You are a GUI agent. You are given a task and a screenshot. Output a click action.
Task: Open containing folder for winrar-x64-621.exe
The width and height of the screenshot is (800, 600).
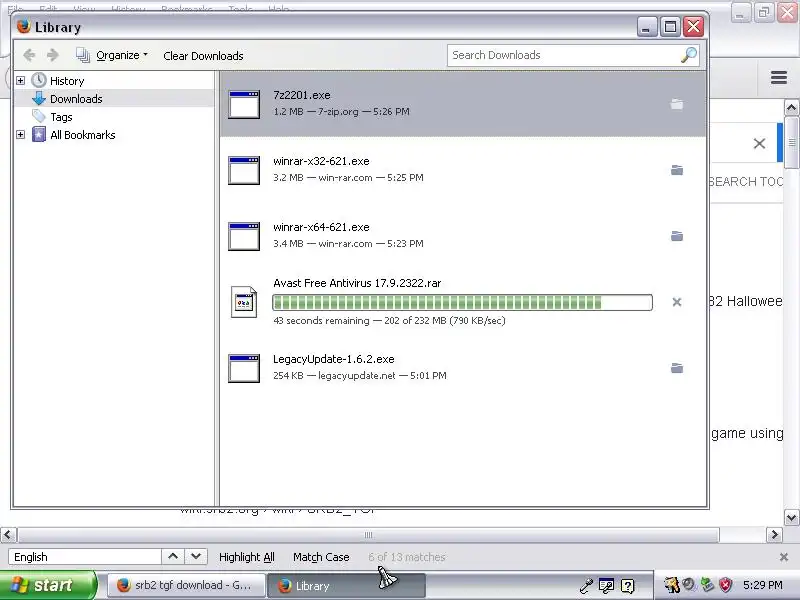(677, 236)
